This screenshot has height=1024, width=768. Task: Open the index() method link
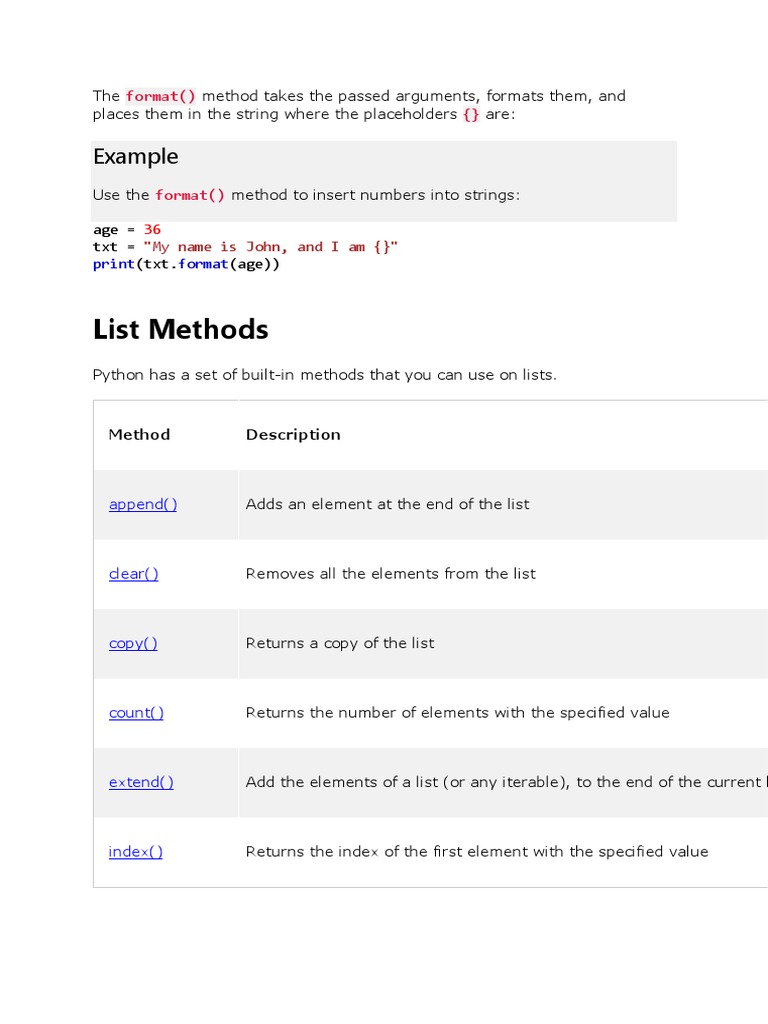pos(135,852)
